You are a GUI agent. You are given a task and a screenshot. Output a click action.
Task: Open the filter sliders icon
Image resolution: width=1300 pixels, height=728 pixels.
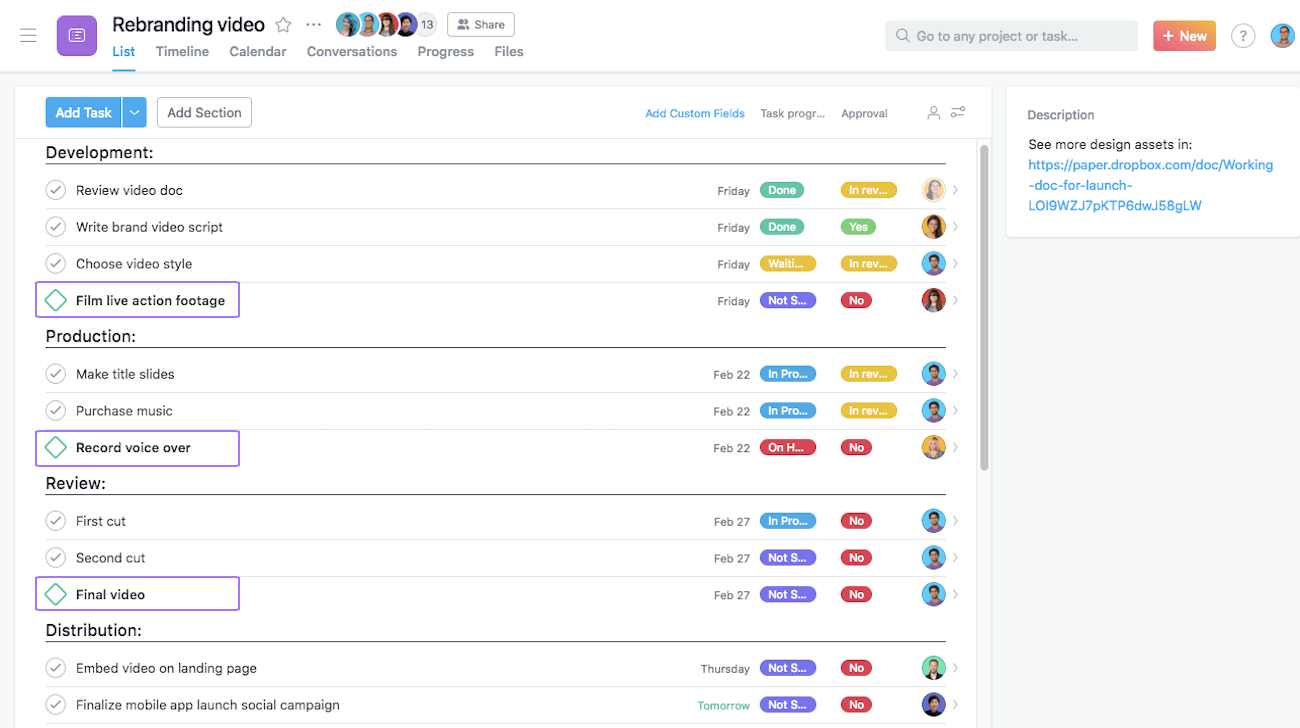pos(957,112)
